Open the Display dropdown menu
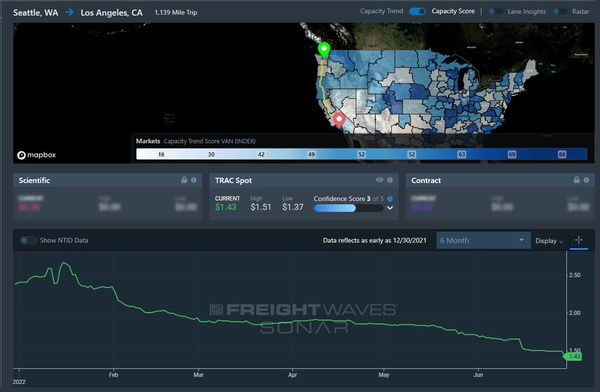Screen dimensions: 600x392 [549, 241]
